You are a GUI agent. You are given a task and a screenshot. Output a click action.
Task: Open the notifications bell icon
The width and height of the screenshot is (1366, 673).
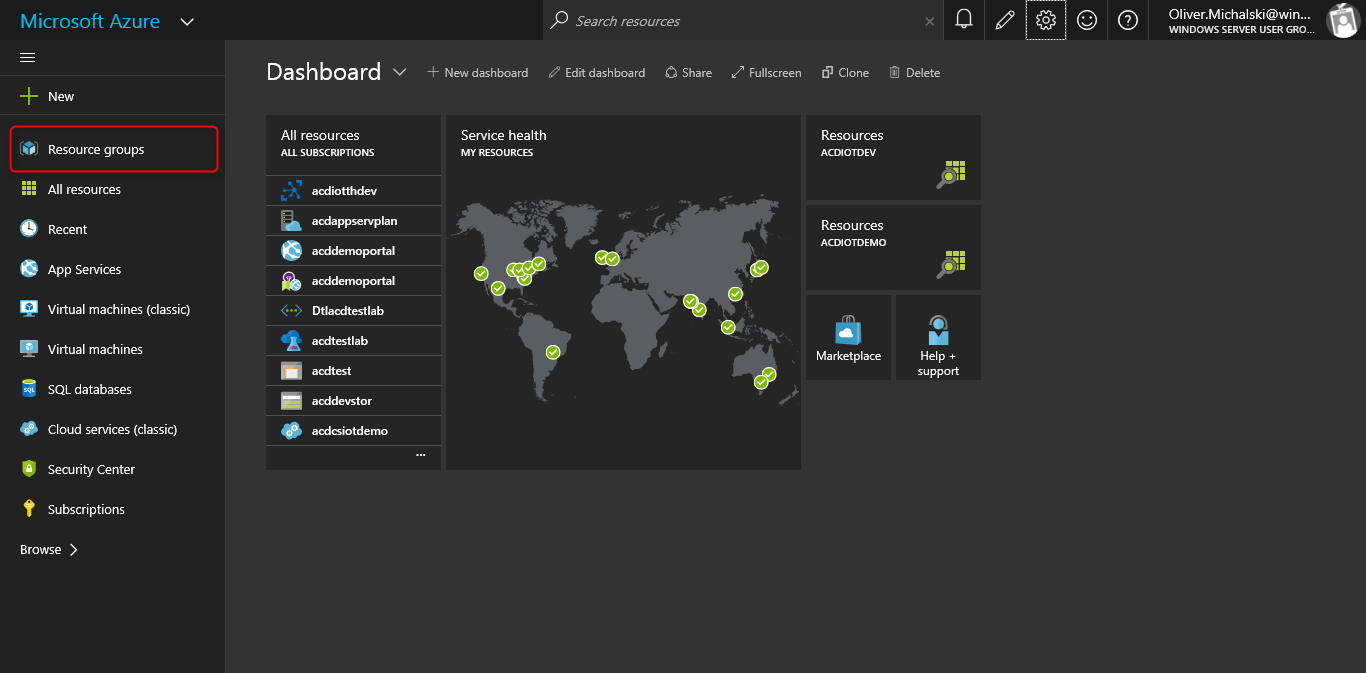click(964, 20)
